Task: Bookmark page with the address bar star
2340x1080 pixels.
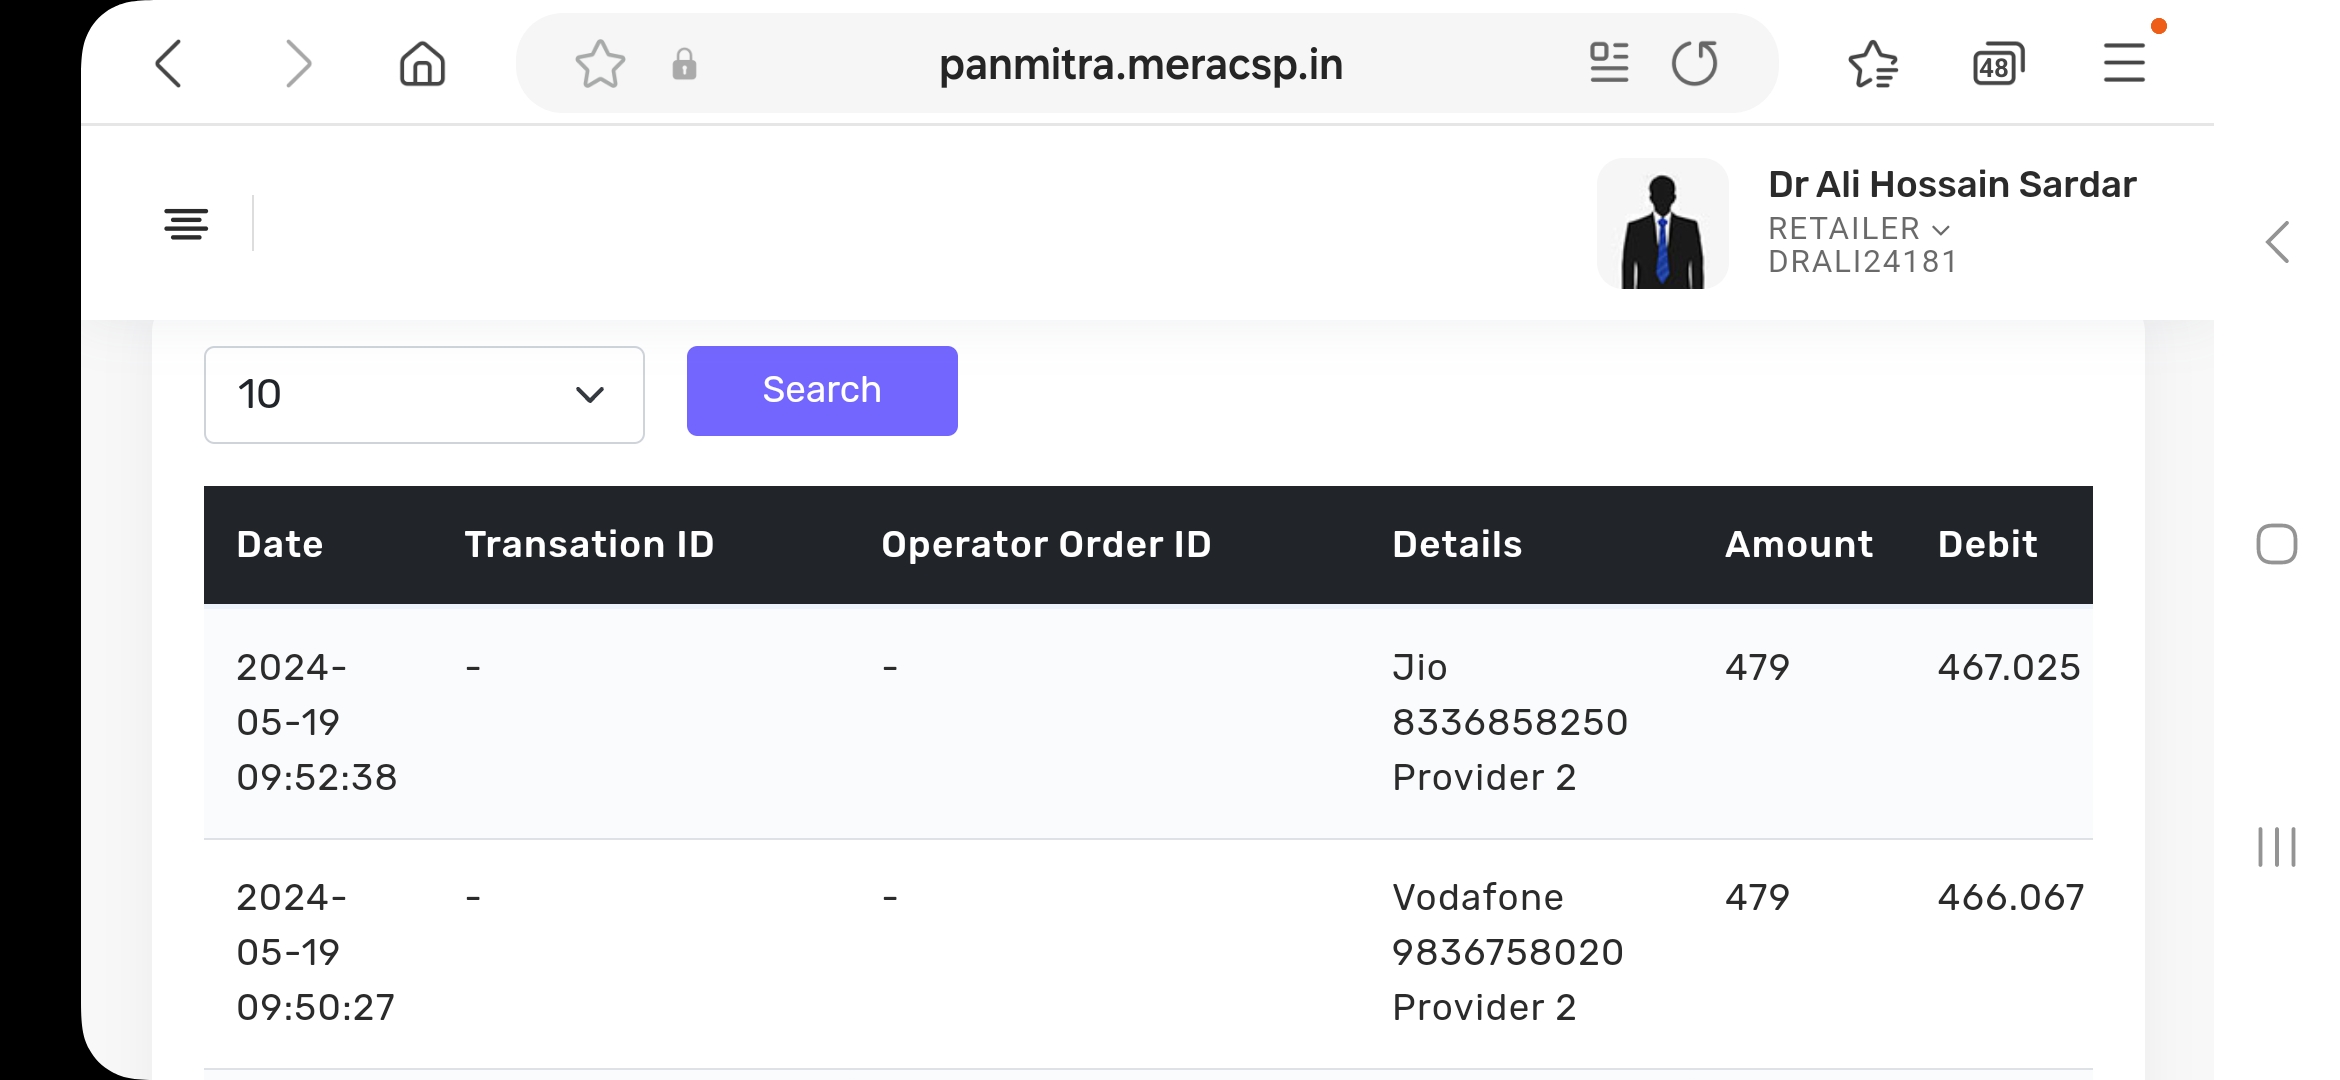Action: coord(600,65)
